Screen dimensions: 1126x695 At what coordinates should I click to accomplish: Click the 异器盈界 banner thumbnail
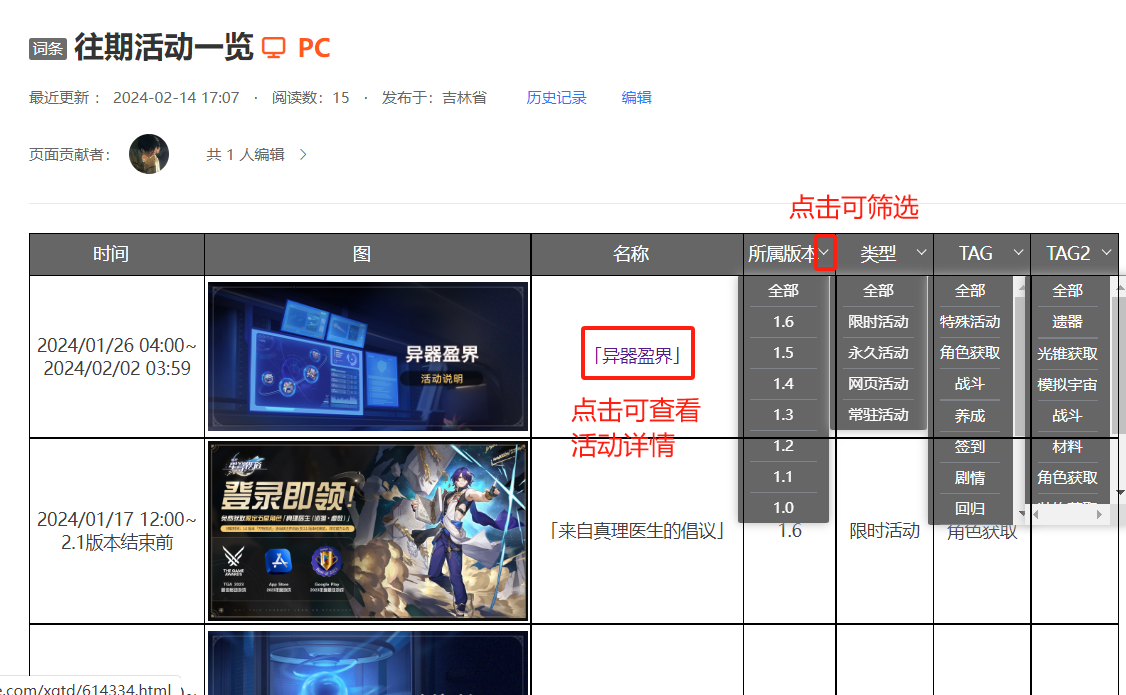pos(367,357)
